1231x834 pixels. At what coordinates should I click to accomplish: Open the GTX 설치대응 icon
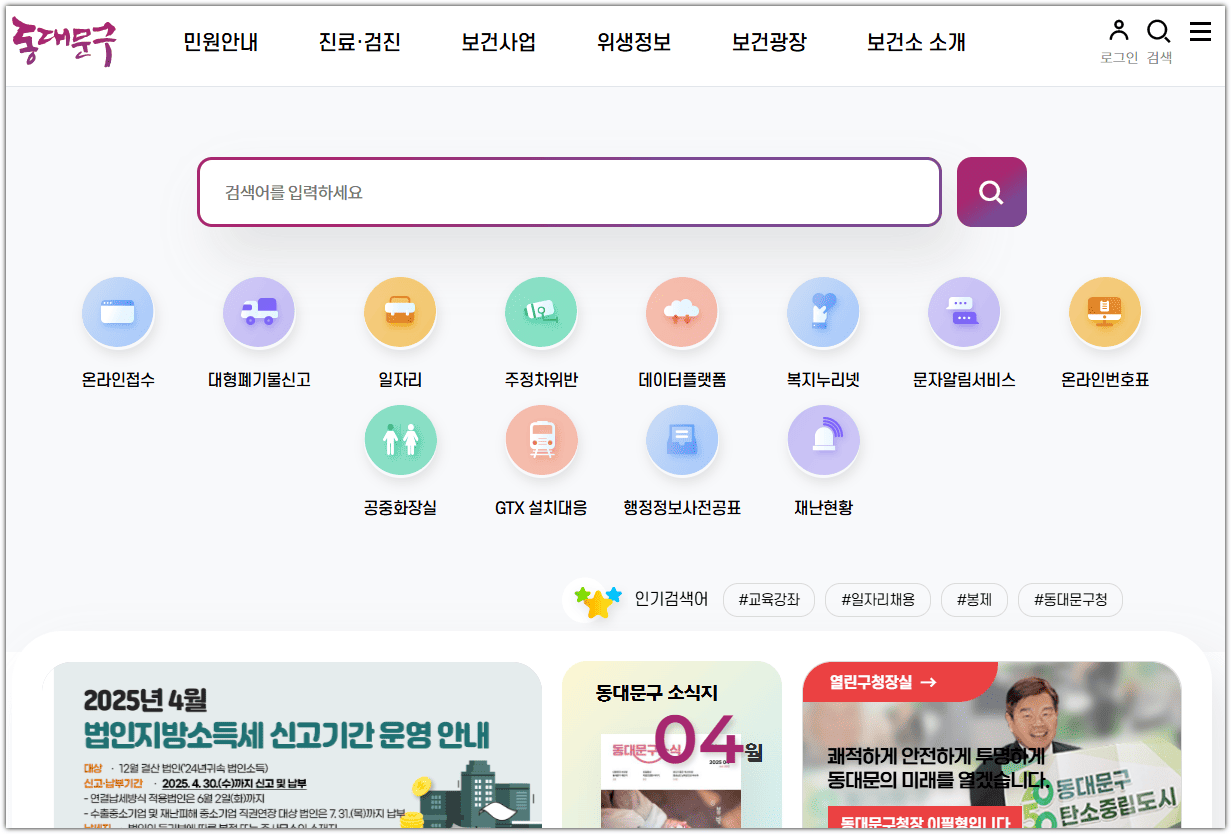pyautogui.click(x=541, y=439)
